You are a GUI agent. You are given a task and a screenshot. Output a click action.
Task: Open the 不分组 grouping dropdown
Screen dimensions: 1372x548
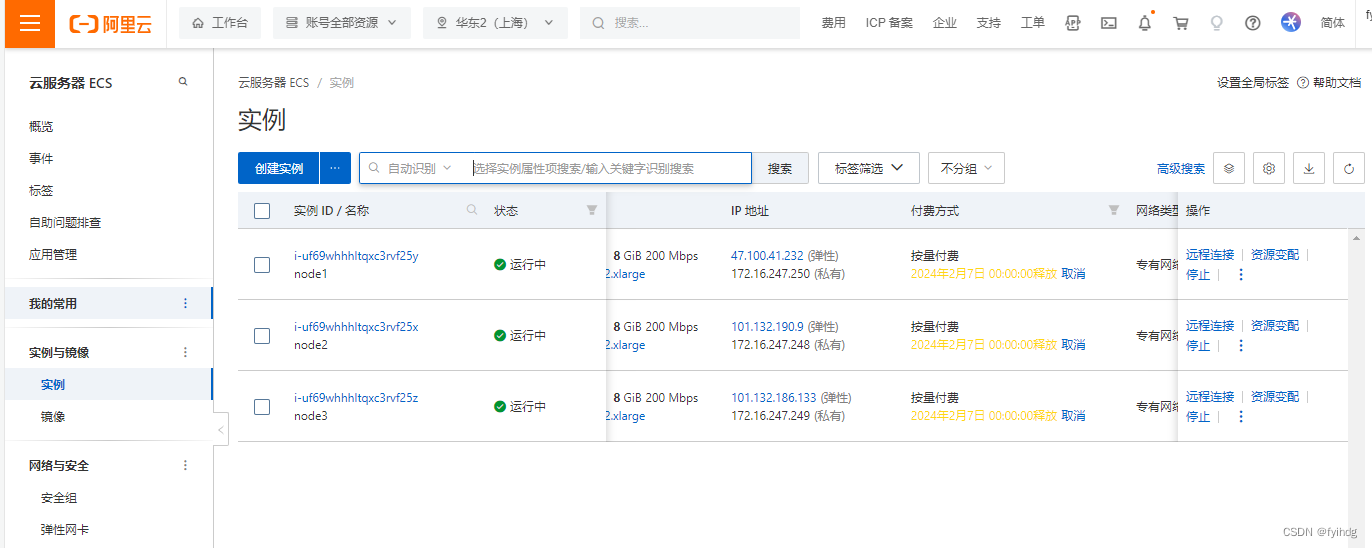coord(966,168)
